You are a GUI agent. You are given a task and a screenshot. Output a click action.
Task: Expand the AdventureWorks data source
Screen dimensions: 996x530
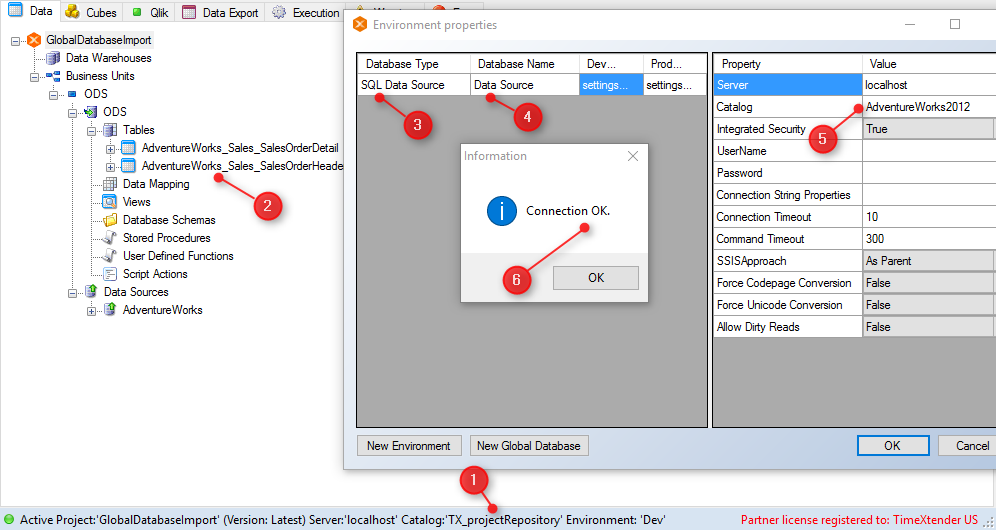pos(91,311)
